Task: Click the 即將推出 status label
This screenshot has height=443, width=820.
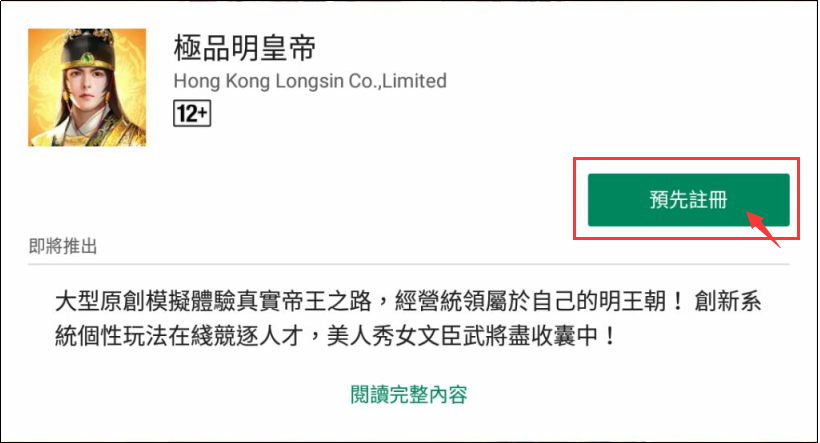Action: 63,246
